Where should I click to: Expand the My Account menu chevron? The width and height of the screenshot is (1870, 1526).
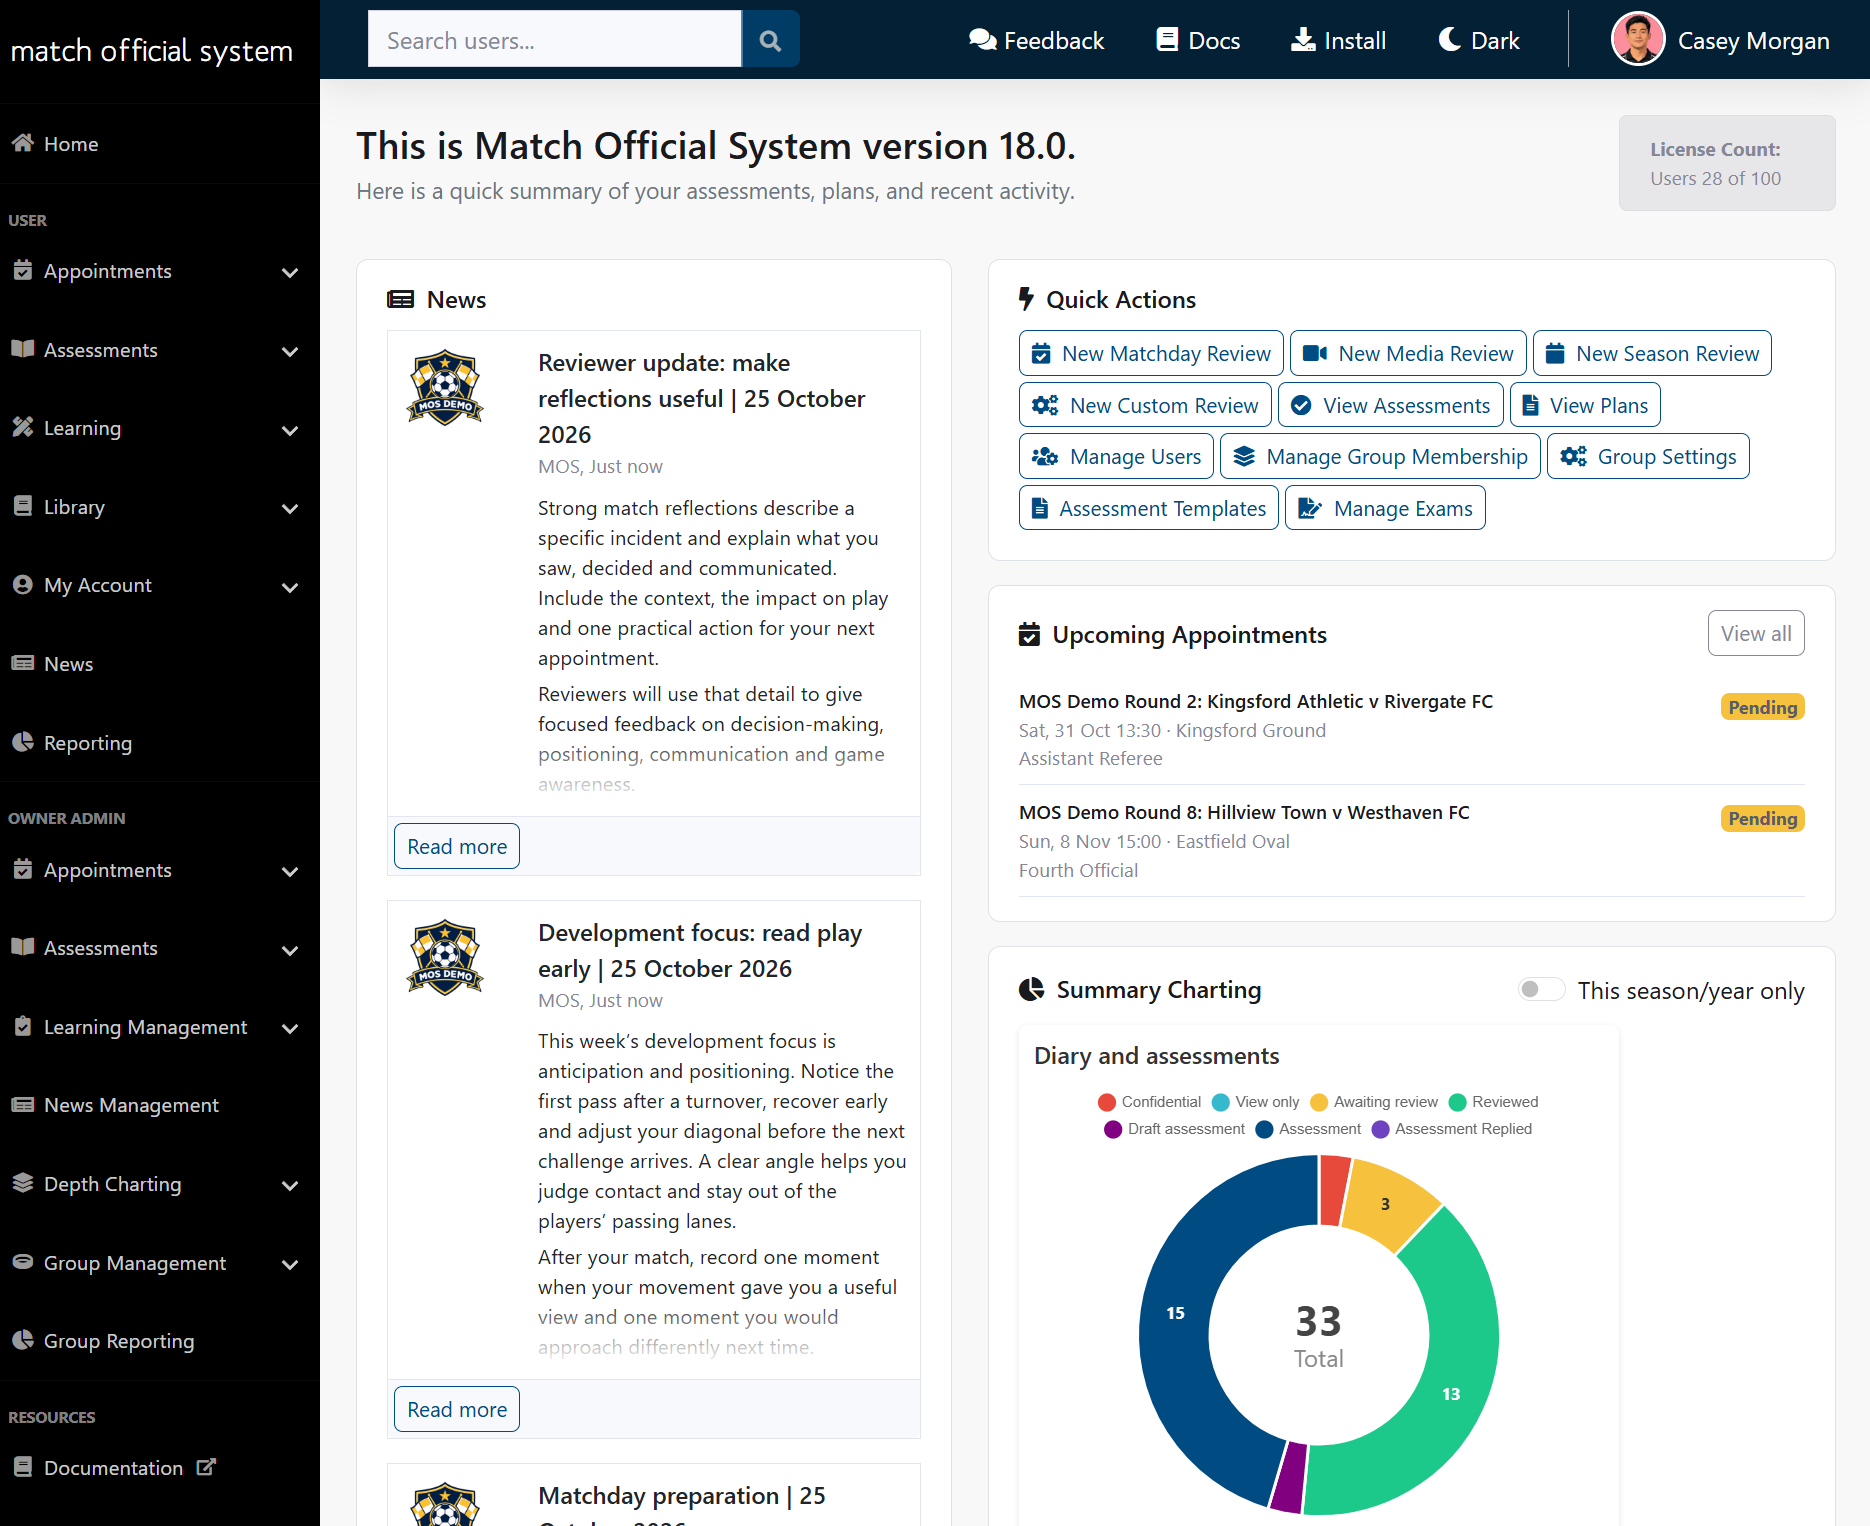point(290,587)
